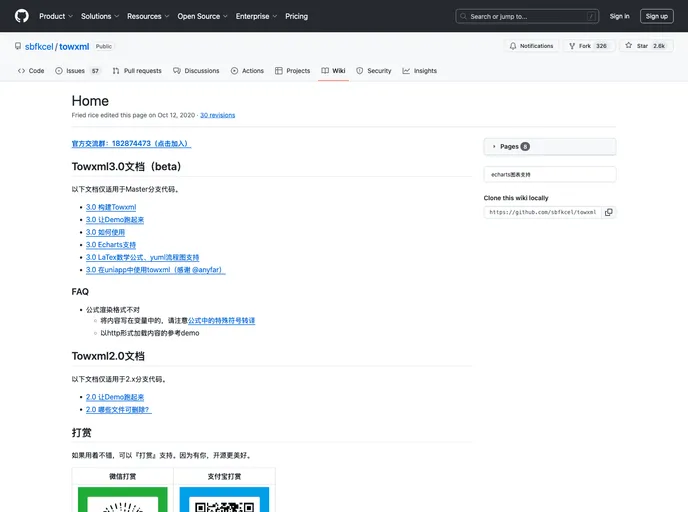The height and width of the screenshot is (512, 688).
Task: Click the Pages count badge
Action: [x=525, y=147]
